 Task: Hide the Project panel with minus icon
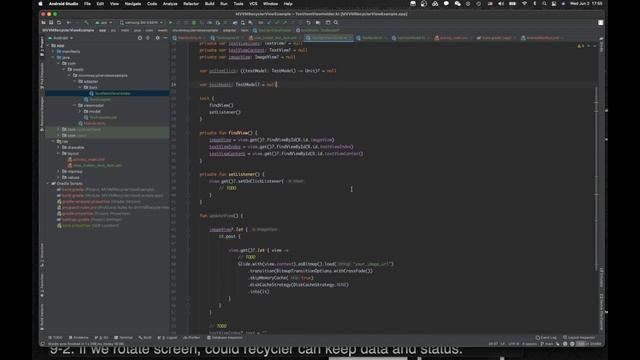coord(165,38)
